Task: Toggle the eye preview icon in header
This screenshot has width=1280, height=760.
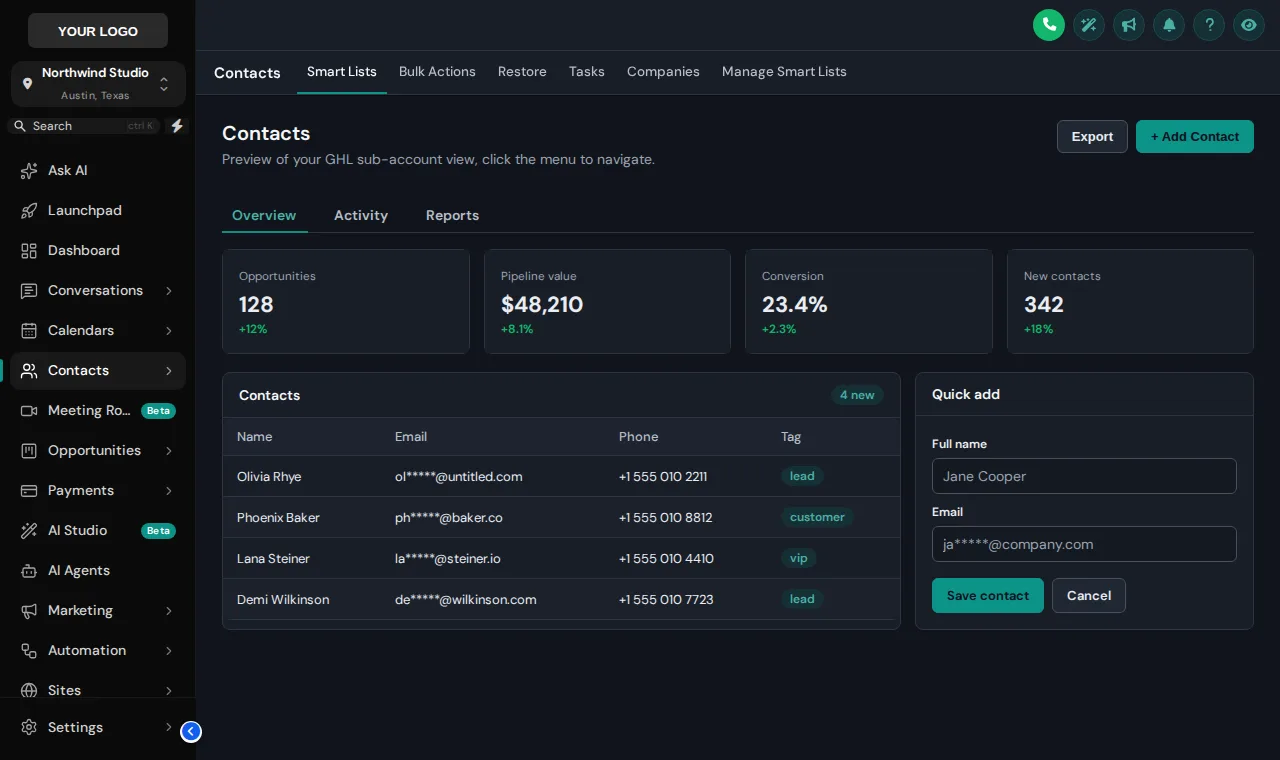Action: (1249, 25)
